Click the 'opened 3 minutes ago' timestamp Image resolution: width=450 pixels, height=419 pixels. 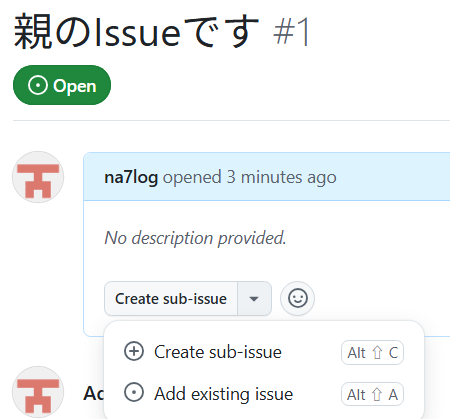(x=249, y=177)
